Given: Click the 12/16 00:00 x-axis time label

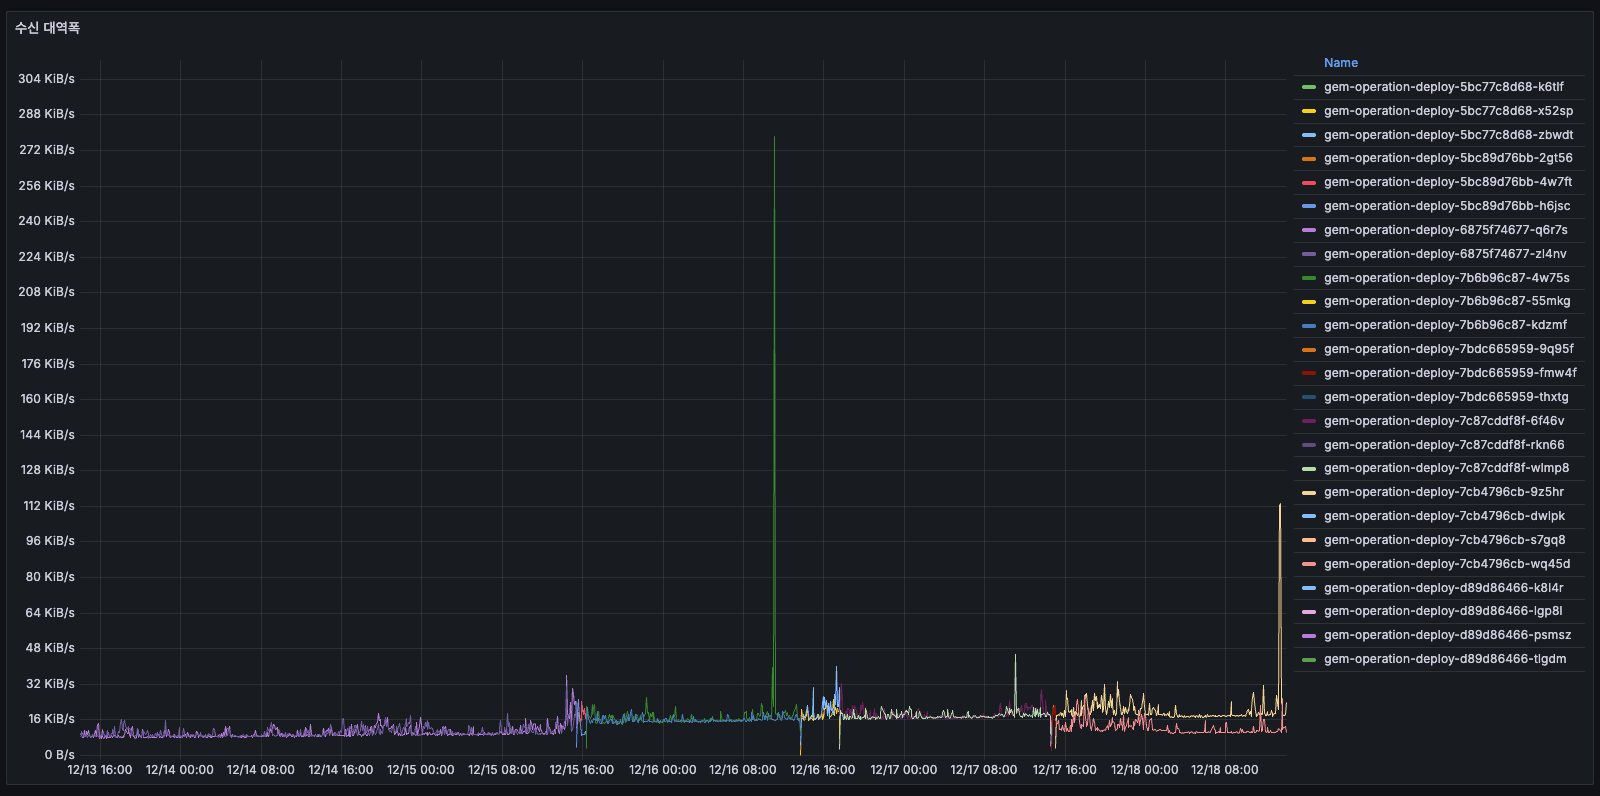Looking at the screenshot, I should tap(662, 770).
